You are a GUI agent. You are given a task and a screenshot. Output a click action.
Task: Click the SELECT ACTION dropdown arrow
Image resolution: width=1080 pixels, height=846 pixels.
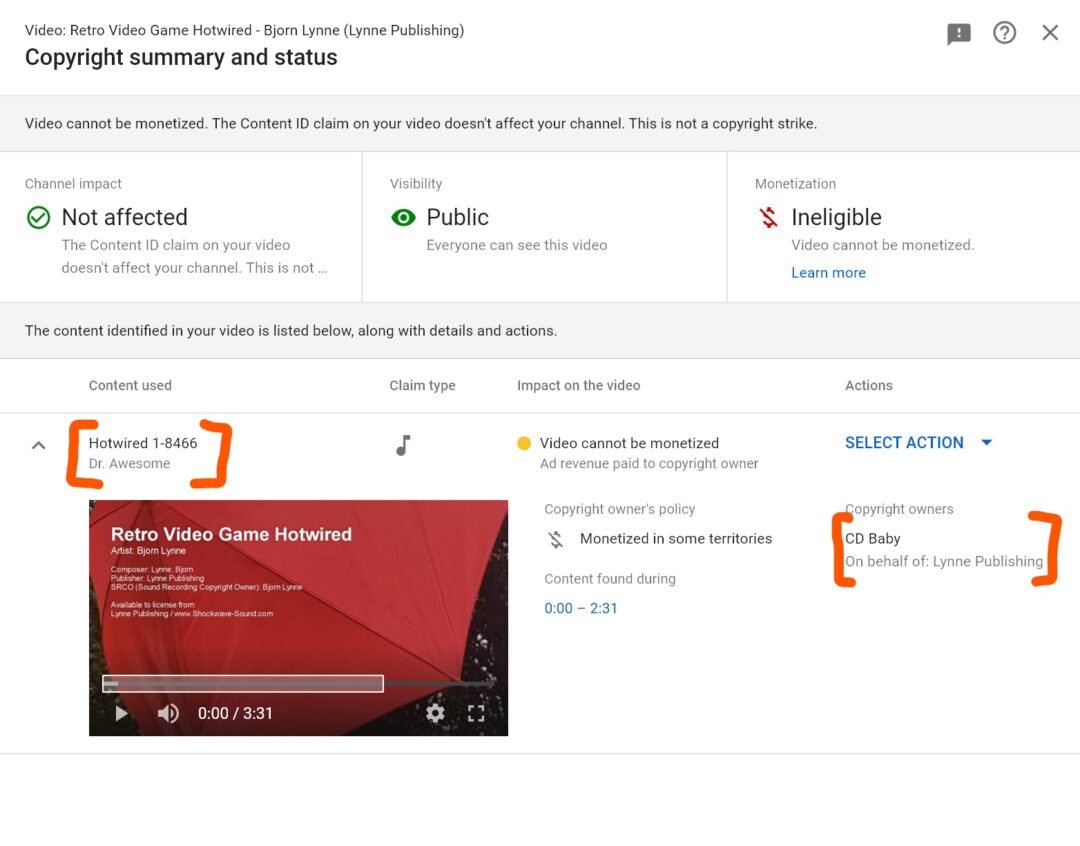pos(987,442)
